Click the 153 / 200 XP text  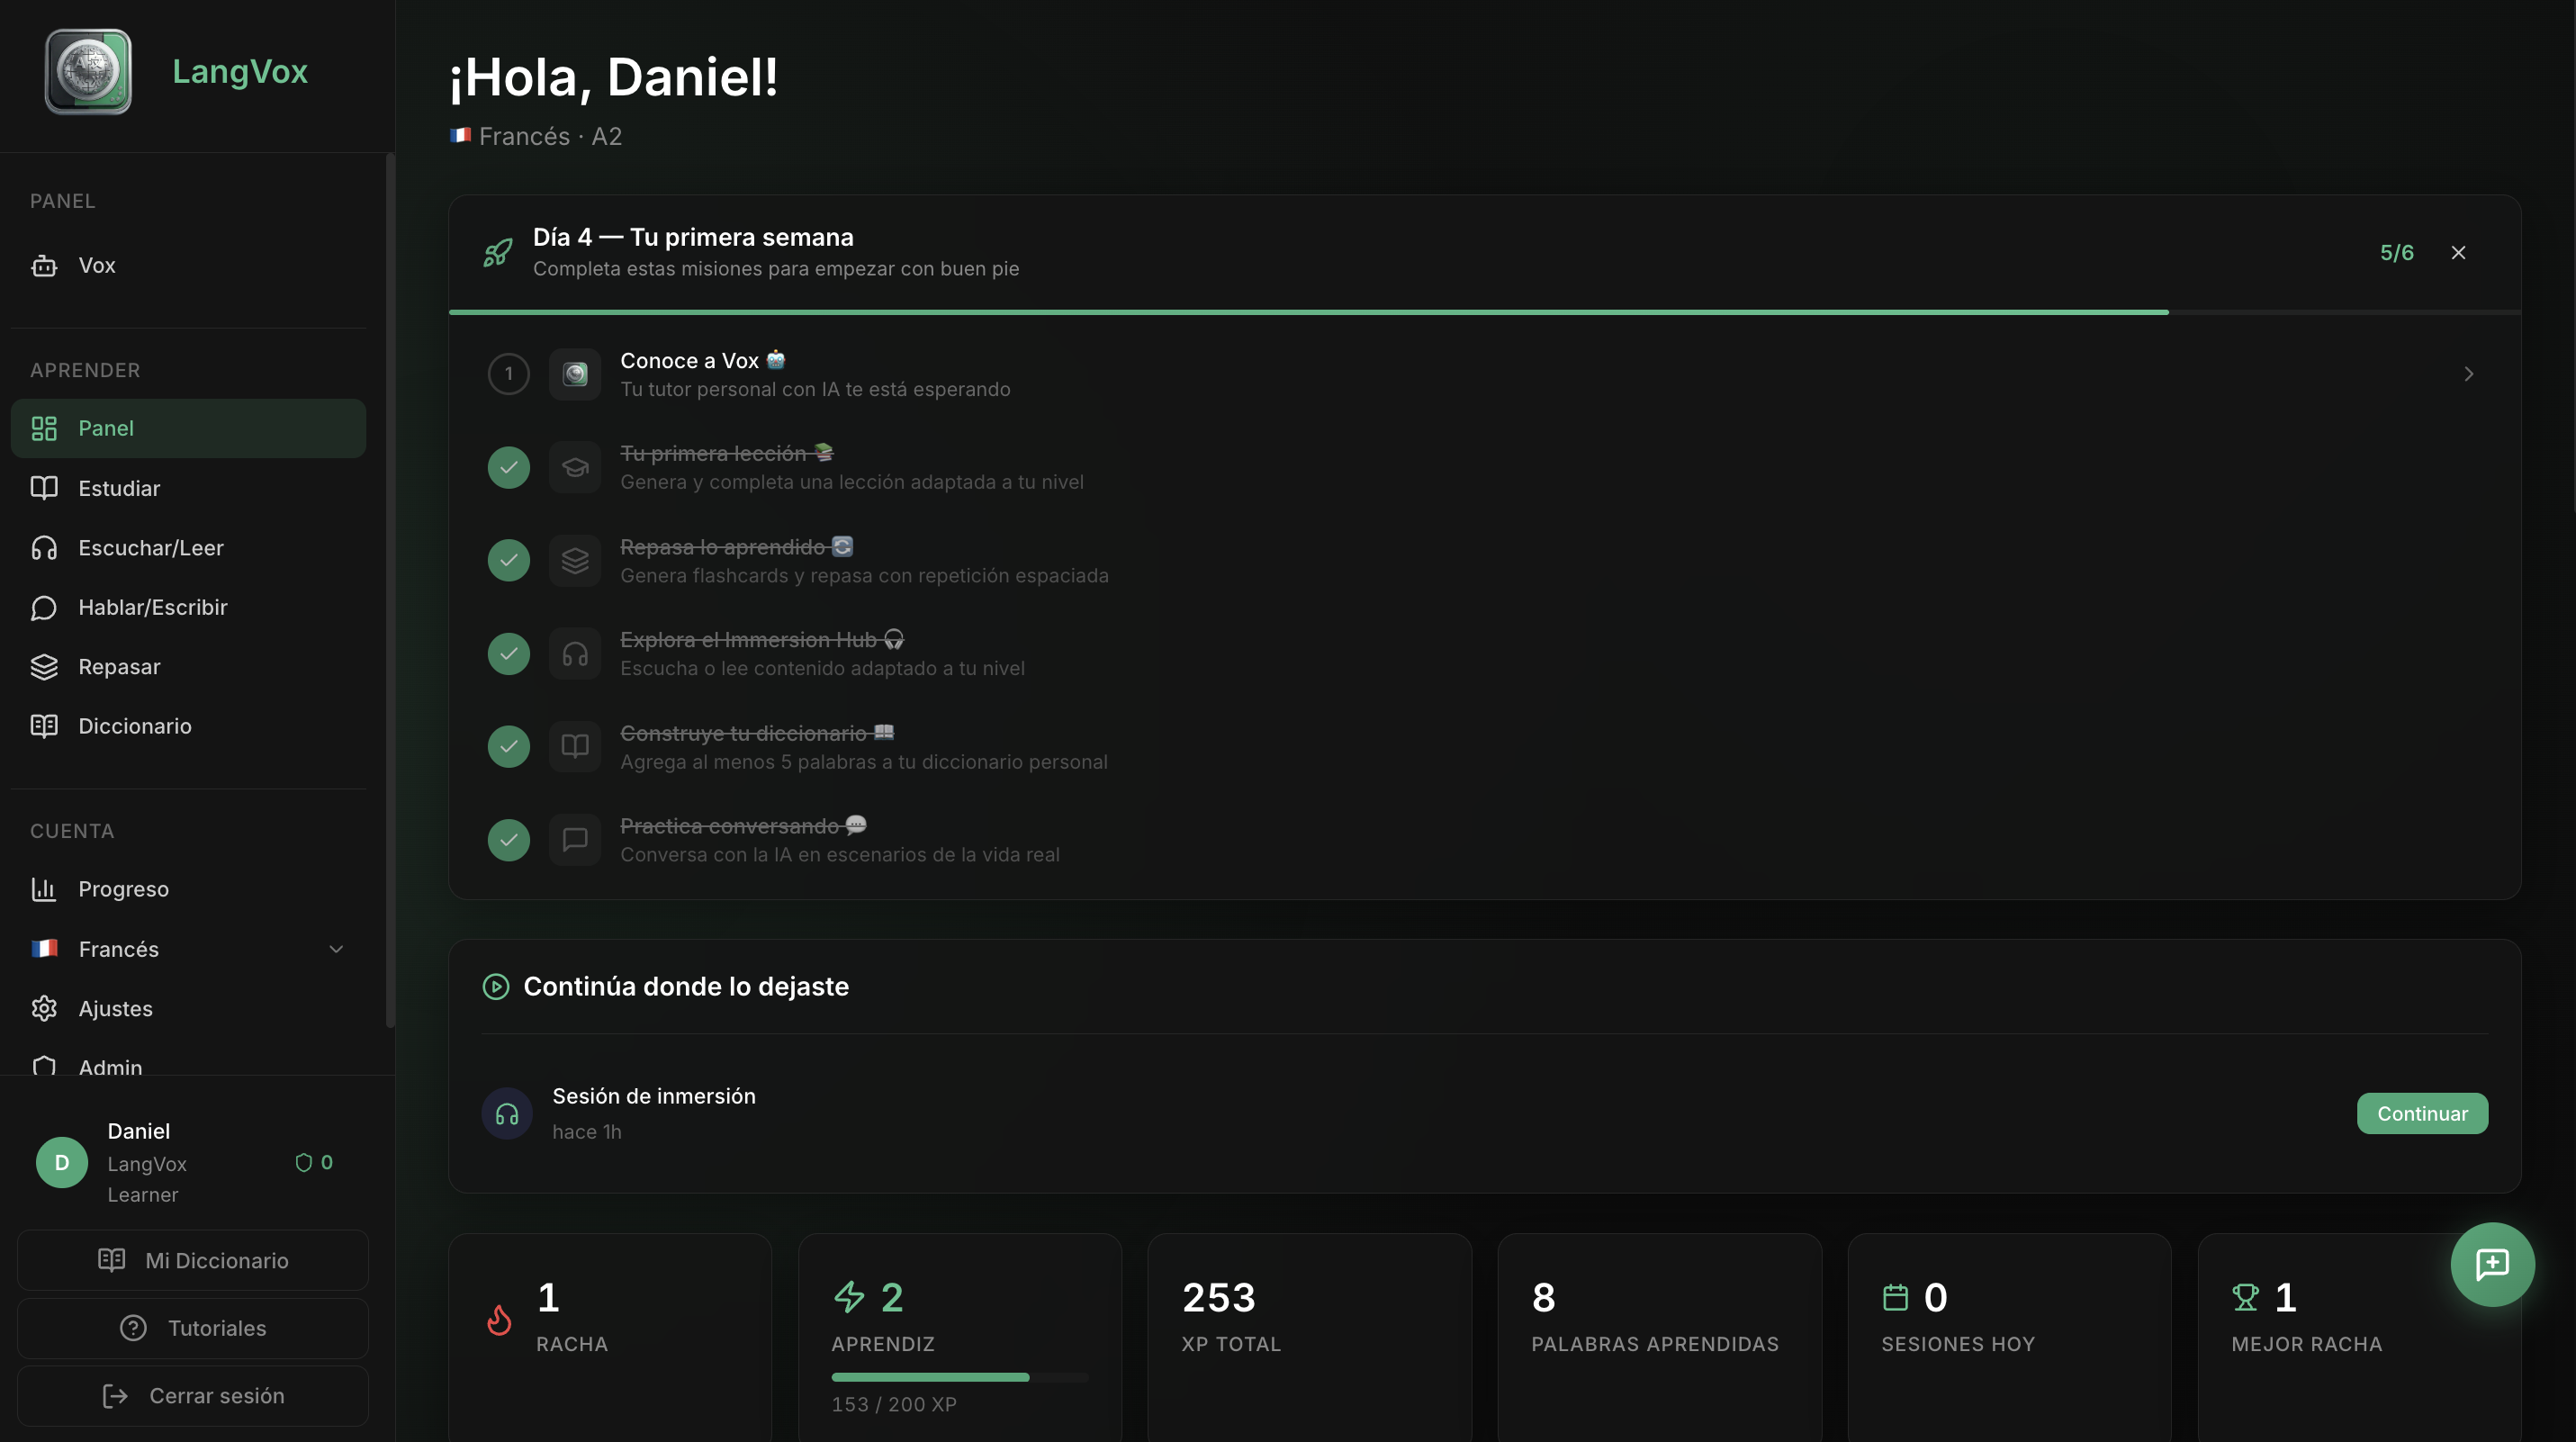pyautogui.click(x=894, y=1404)
